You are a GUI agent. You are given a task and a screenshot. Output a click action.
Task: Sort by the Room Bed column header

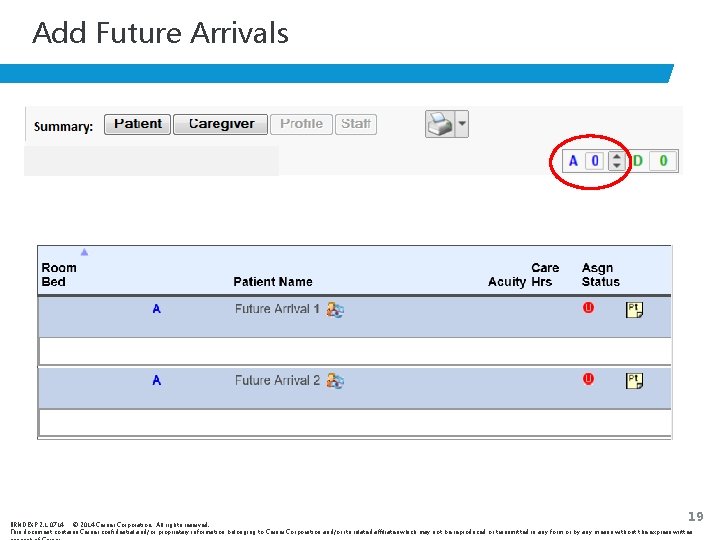coord(59,275)
